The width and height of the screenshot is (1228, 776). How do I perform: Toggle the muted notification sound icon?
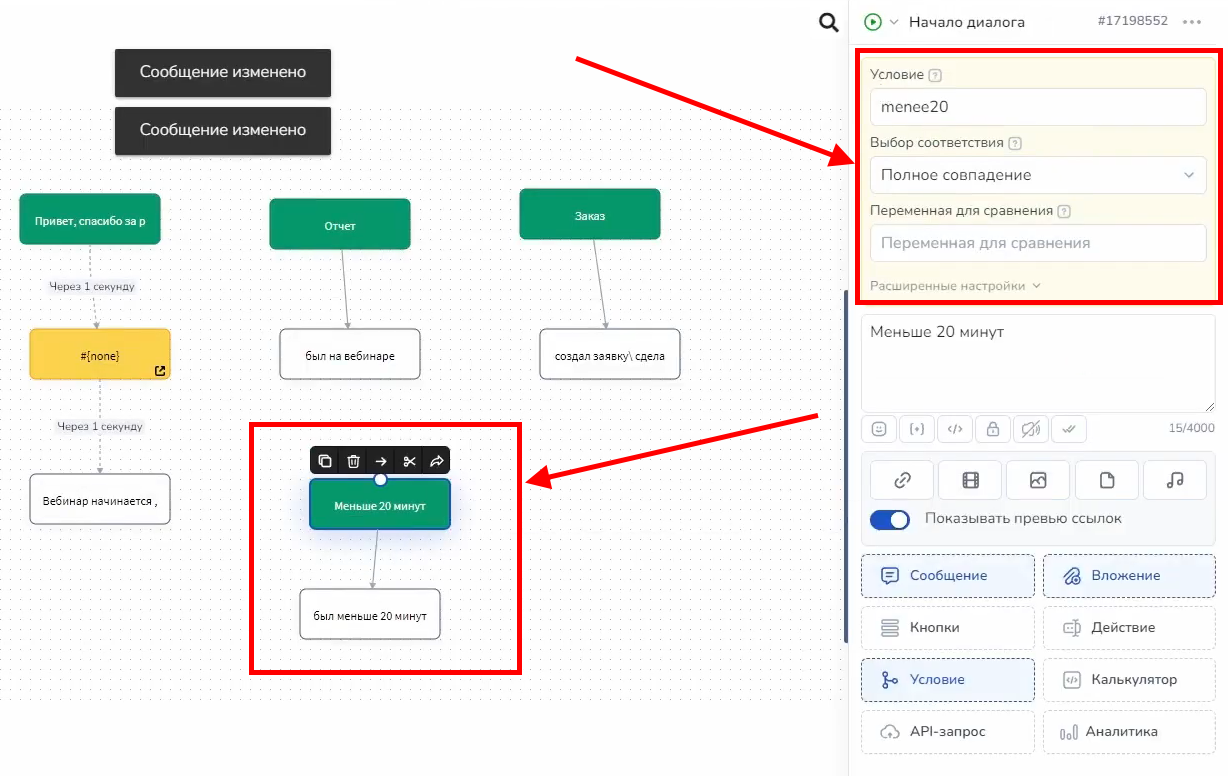pyautogui.click(x=1031, y=429)
